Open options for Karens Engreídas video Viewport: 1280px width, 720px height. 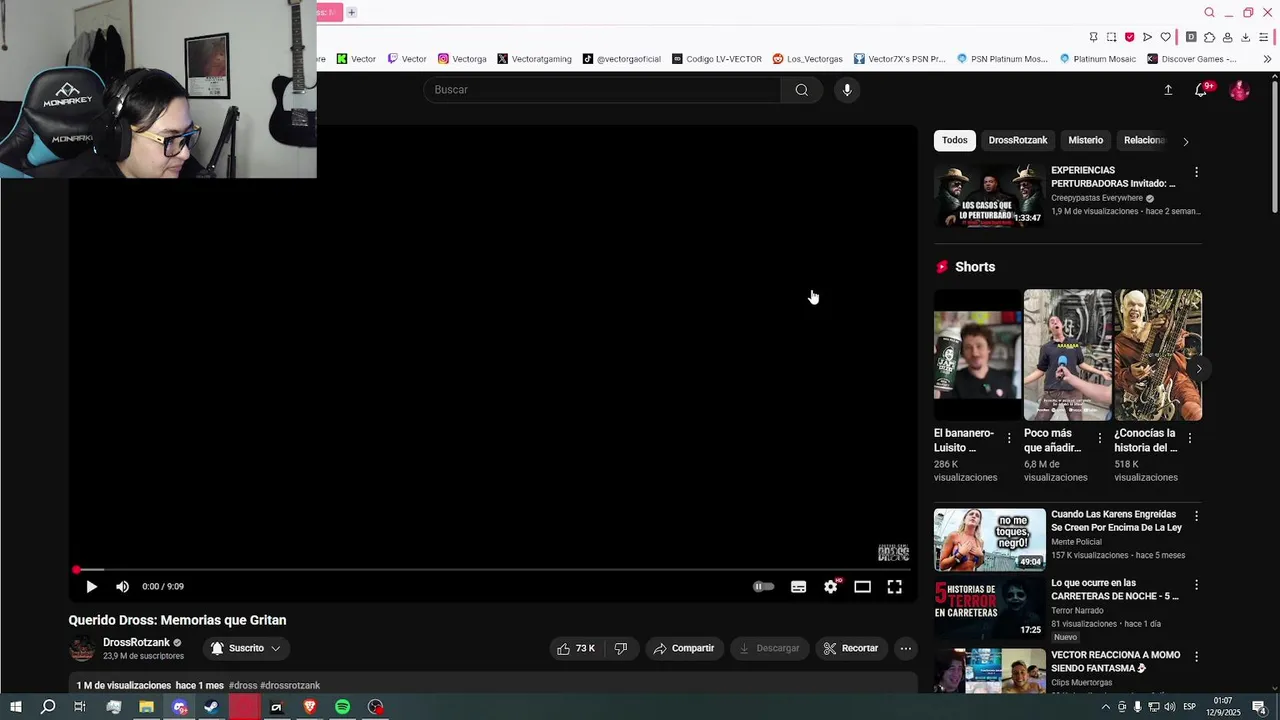(1196, 516)
